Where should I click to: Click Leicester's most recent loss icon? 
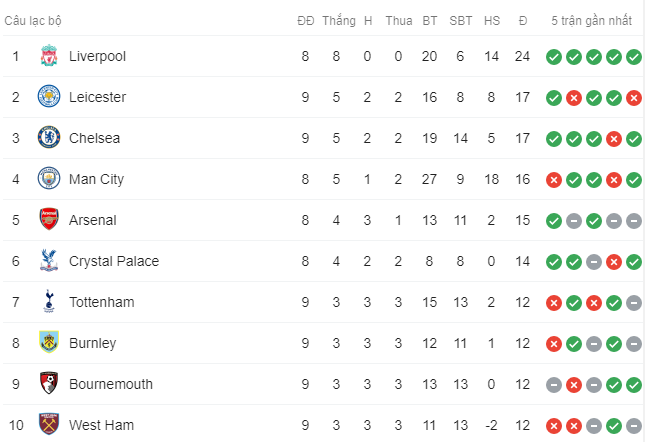tap(634, 98)
